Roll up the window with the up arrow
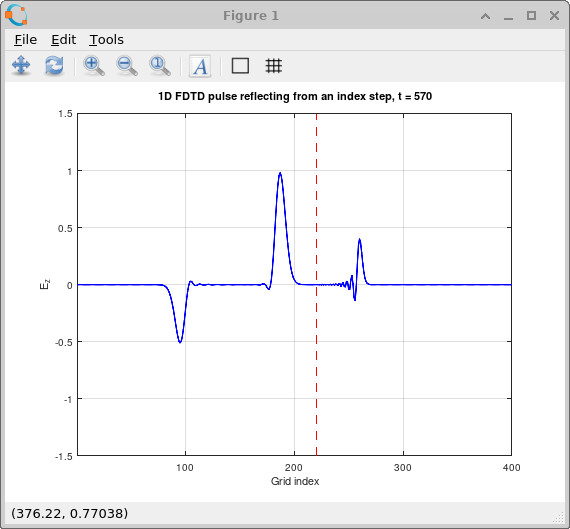This screenshot has height=529, width=570. [485, 16]
